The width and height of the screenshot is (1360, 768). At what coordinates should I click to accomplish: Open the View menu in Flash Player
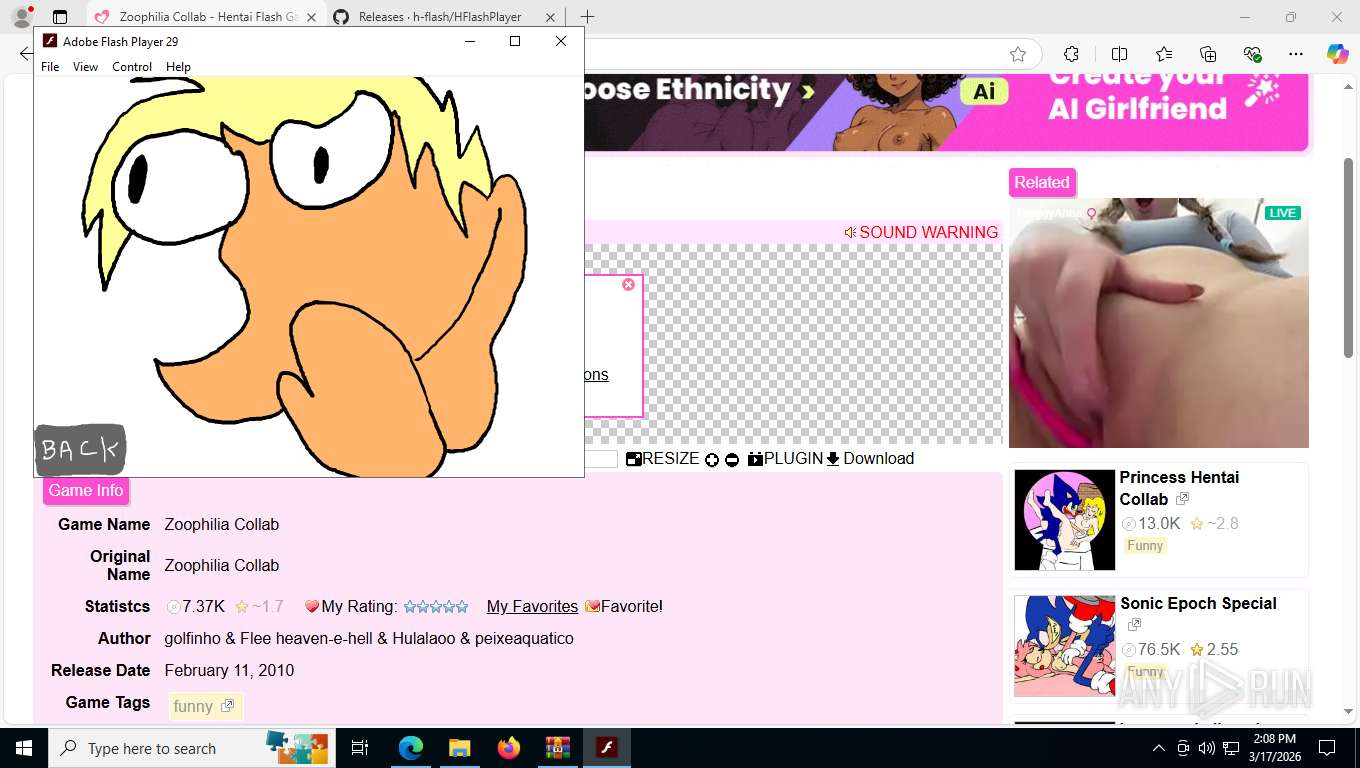click(x=85, y=67)
